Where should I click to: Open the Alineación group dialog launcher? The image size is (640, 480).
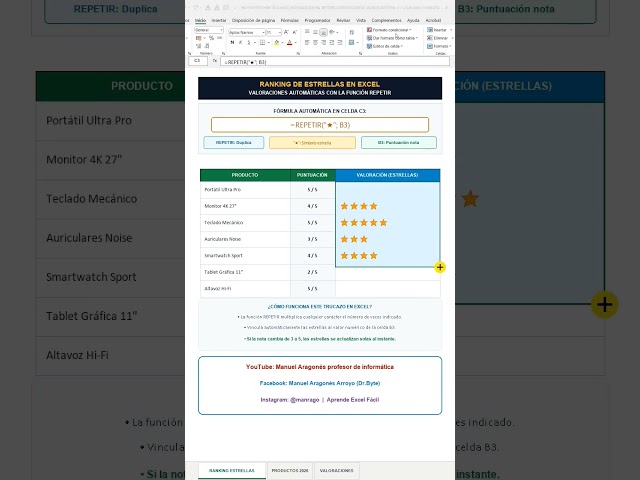pyautogui.click(x=360, y=53)
